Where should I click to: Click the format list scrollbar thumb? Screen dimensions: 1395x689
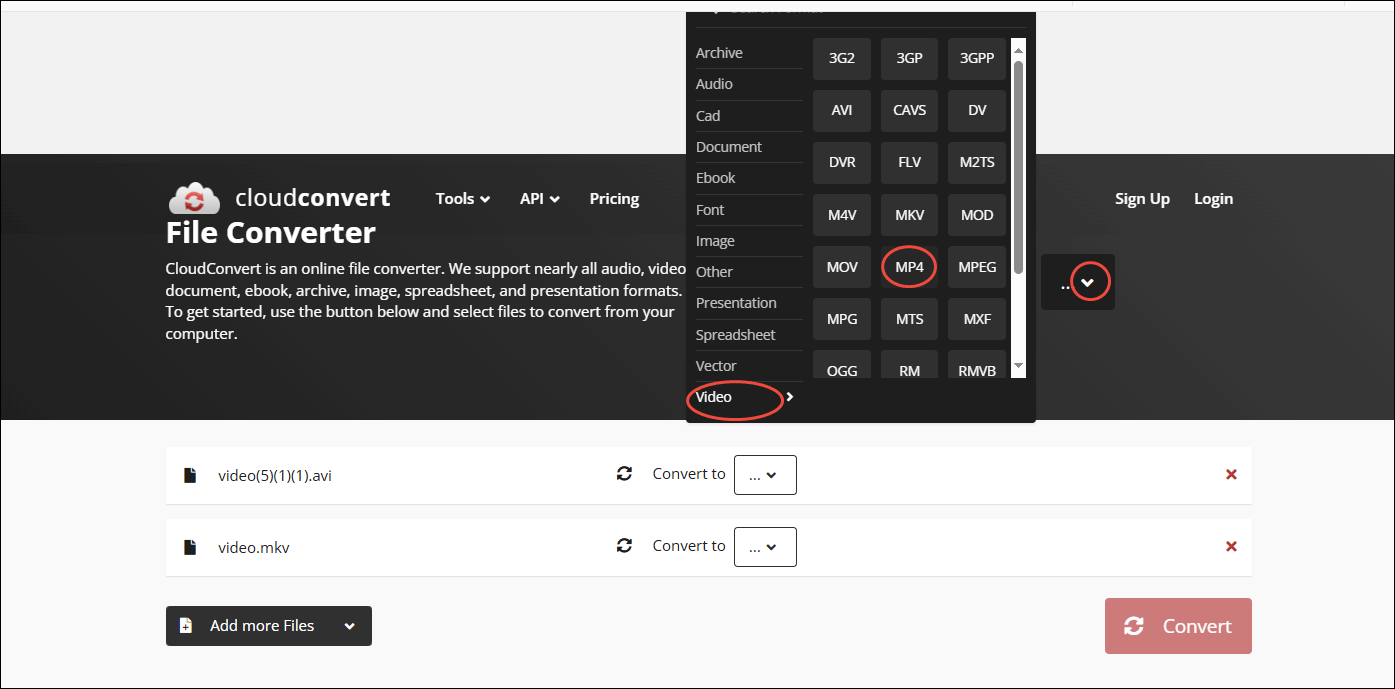[1018, 167]
